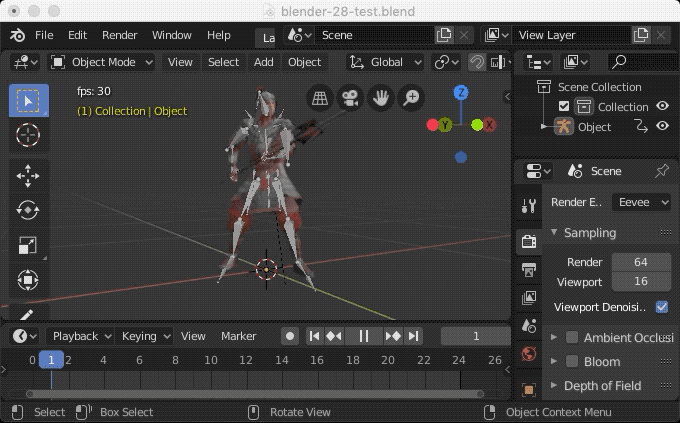Hide the Object in outliner

point(662,127)
